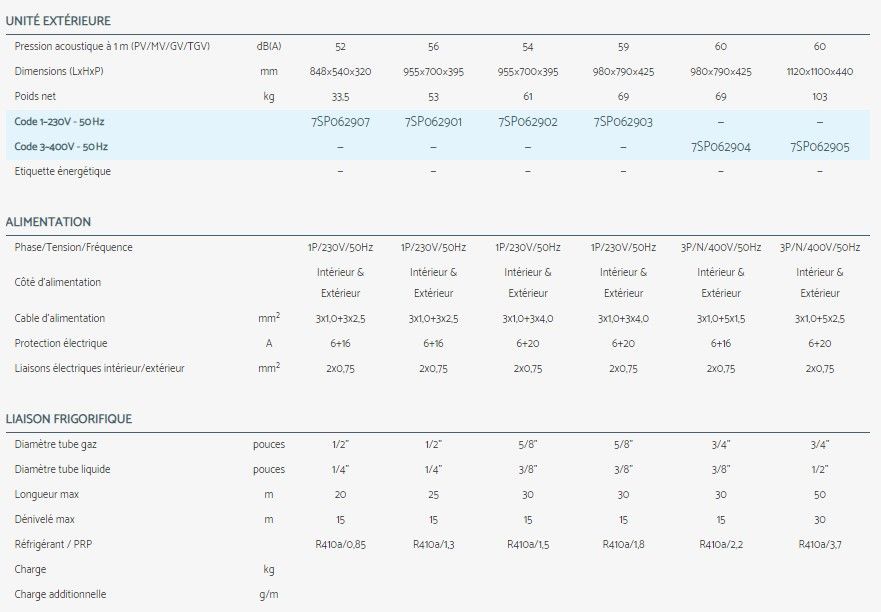Select product code 7SP062905
This screenshot has height=612, width=881.
(x=820, y=147)
